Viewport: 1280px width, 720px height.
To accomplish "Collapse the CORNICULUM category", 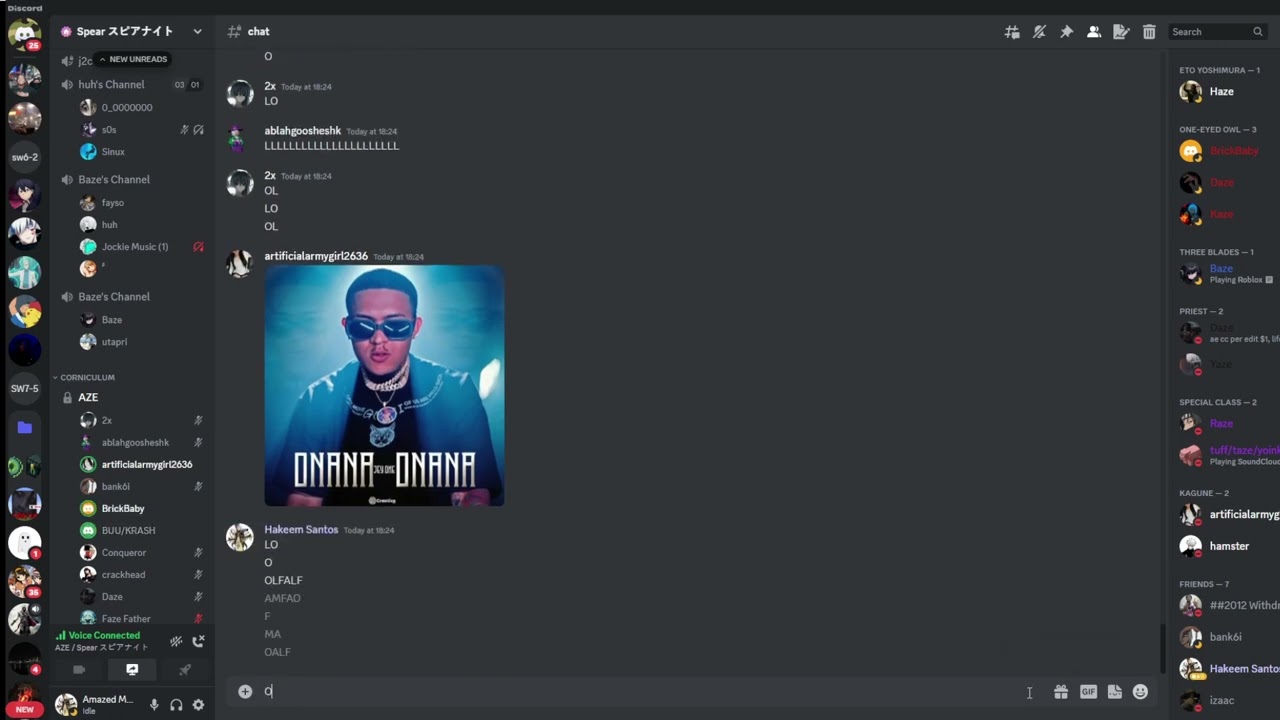I will (x=87, y=377).
